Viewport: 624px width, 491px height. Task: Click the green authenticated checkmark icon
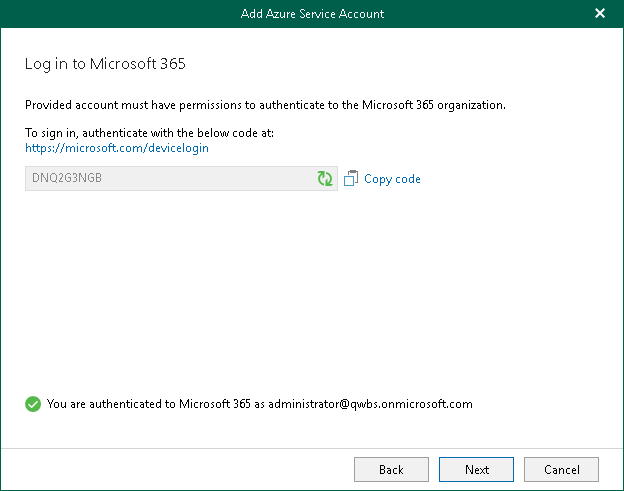33,404
